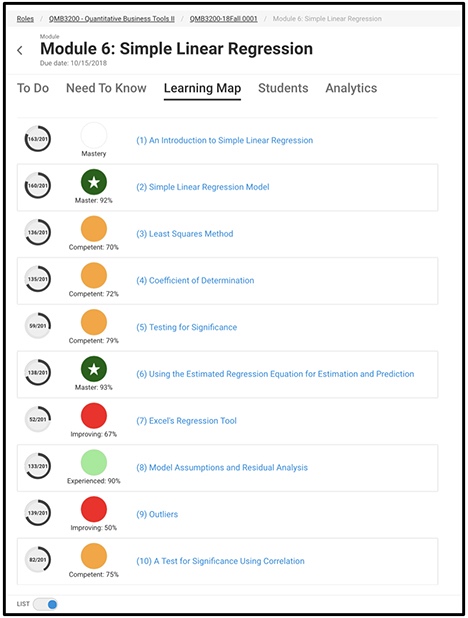Open the Analytics tab
The width and height of the screenshot is (468, 618).
(x=351, y=88)
